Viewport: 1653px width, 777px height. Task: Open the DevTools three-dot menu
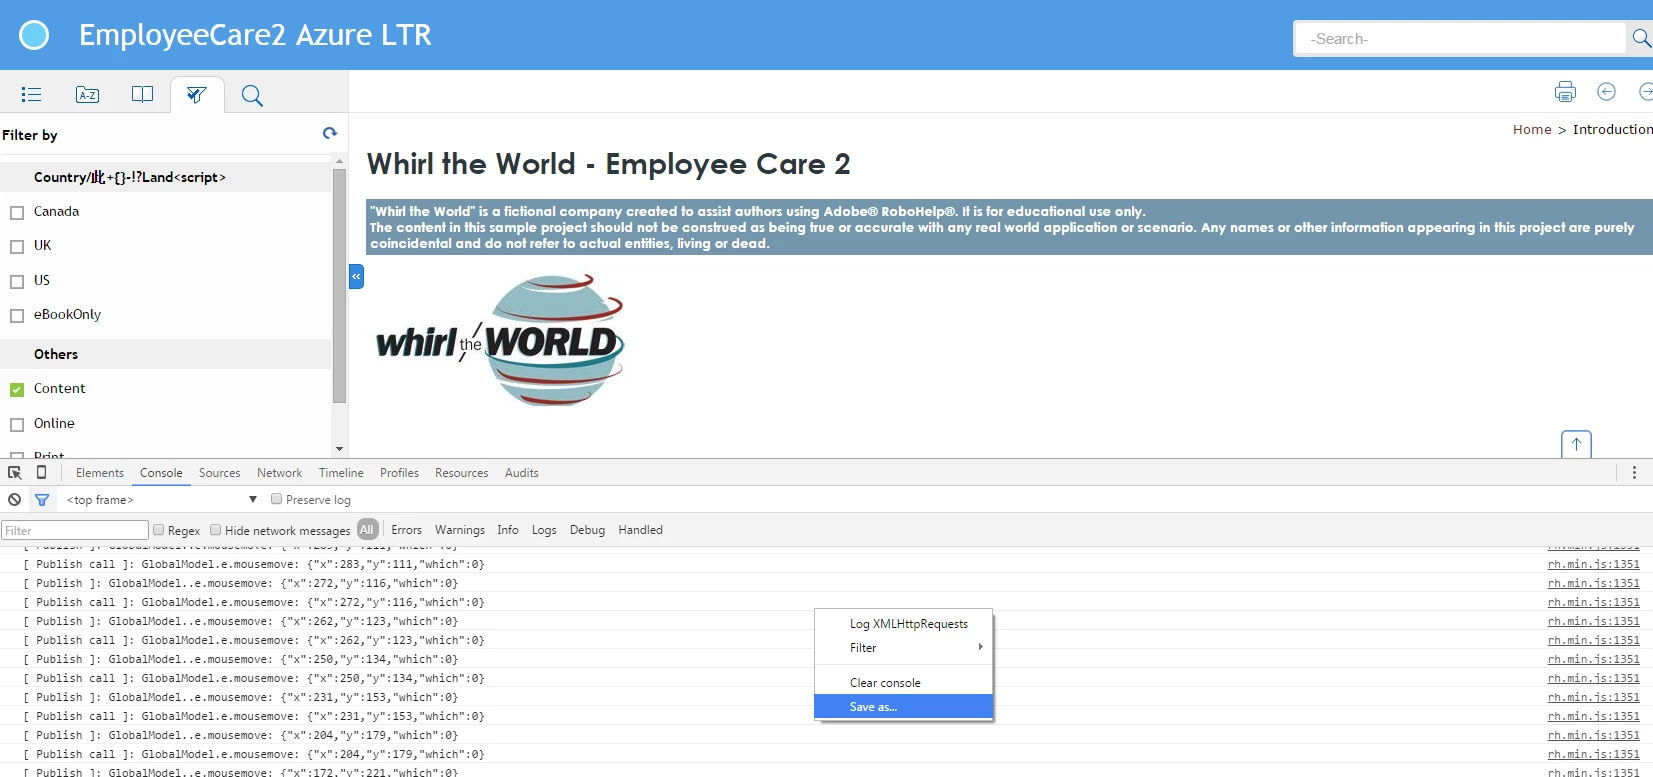(1635, 473)
